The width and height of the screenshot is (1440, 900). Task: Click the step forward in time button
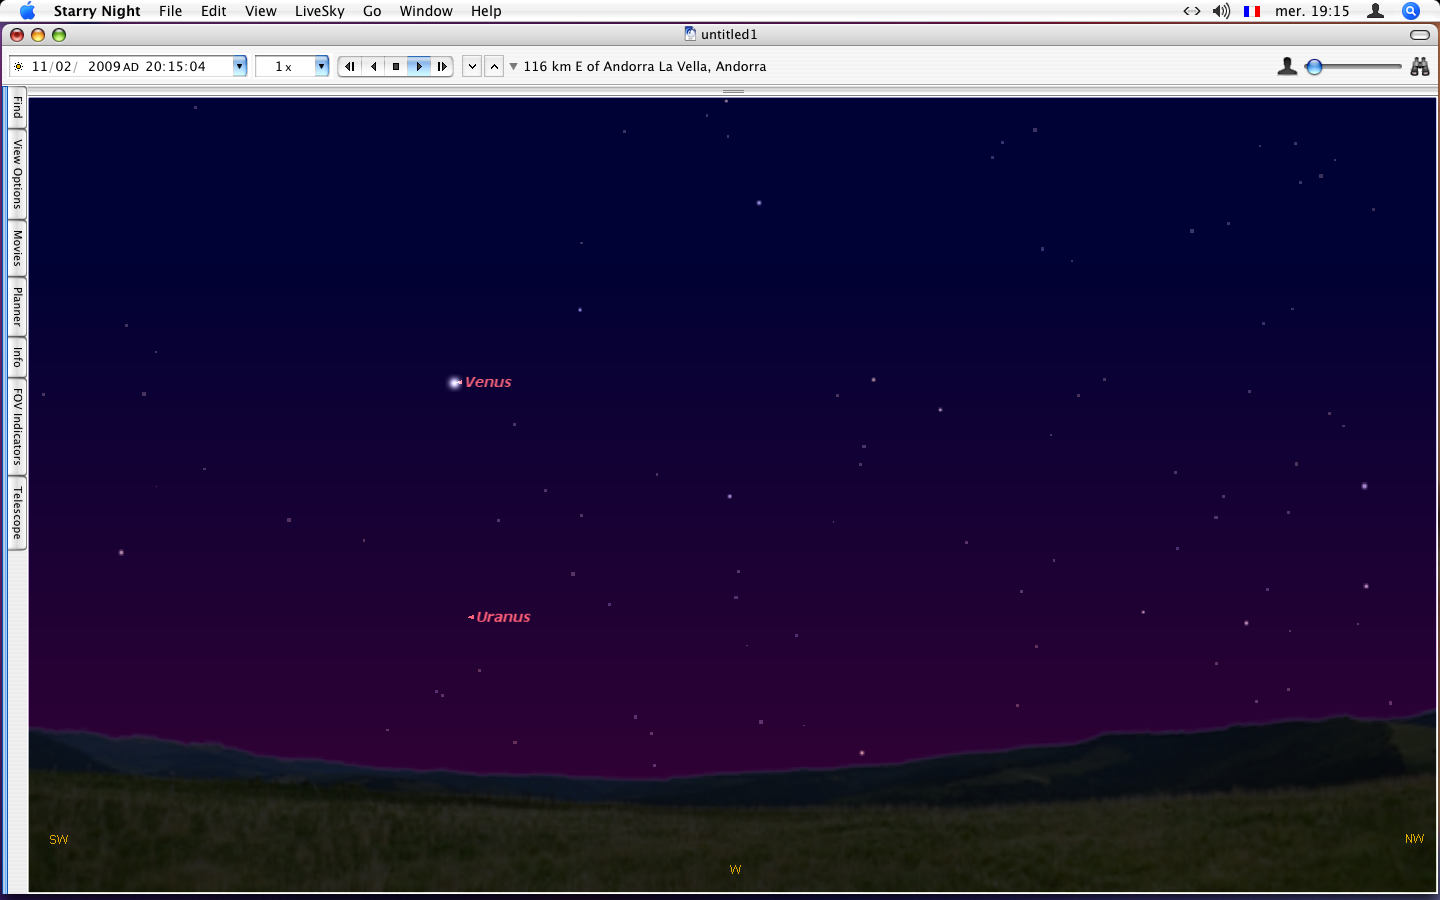coord(442,67)
